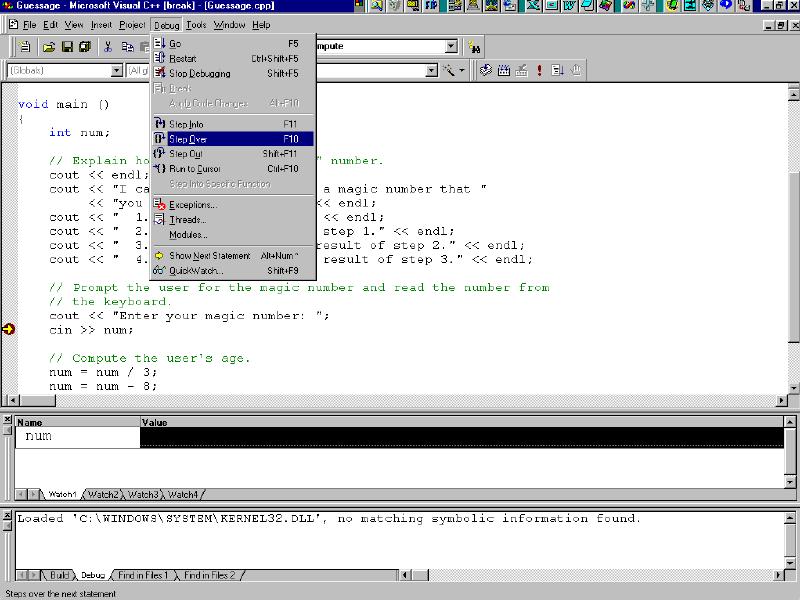Click the editor horizontal scrollbar left arrow
Screen dimensions: 800x600
pos(12,401)
